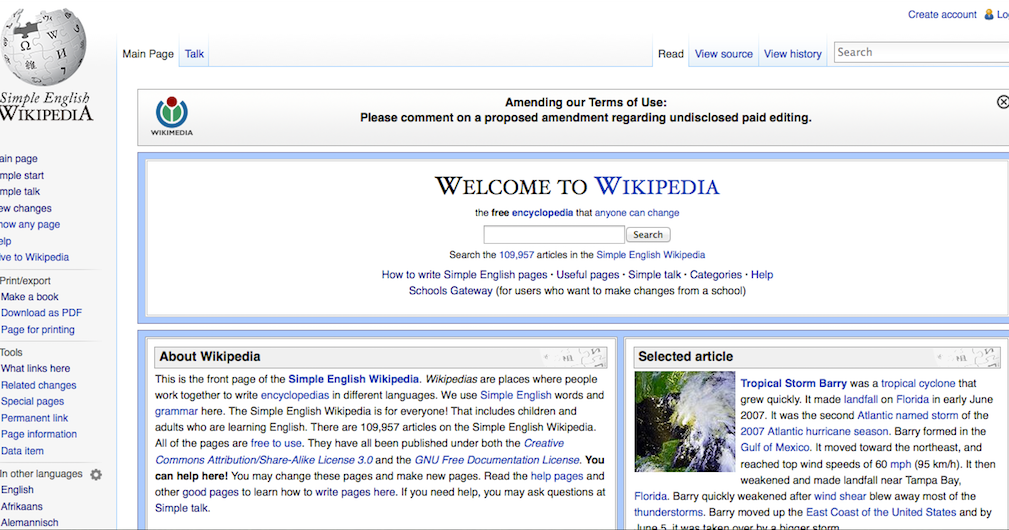Switch to Afrikaans language

pyautogui.click(x=21, y=506)
